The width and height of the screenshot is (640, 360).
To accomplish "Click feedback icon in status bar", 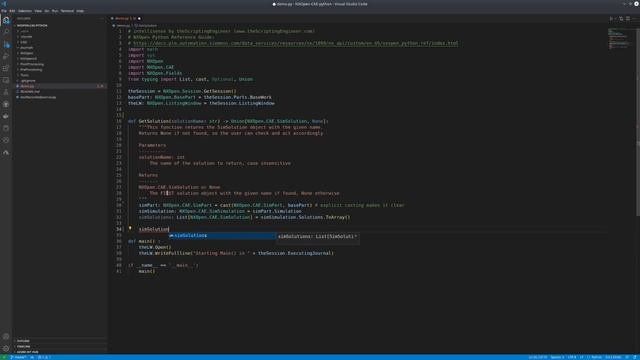I will [627, 357].
